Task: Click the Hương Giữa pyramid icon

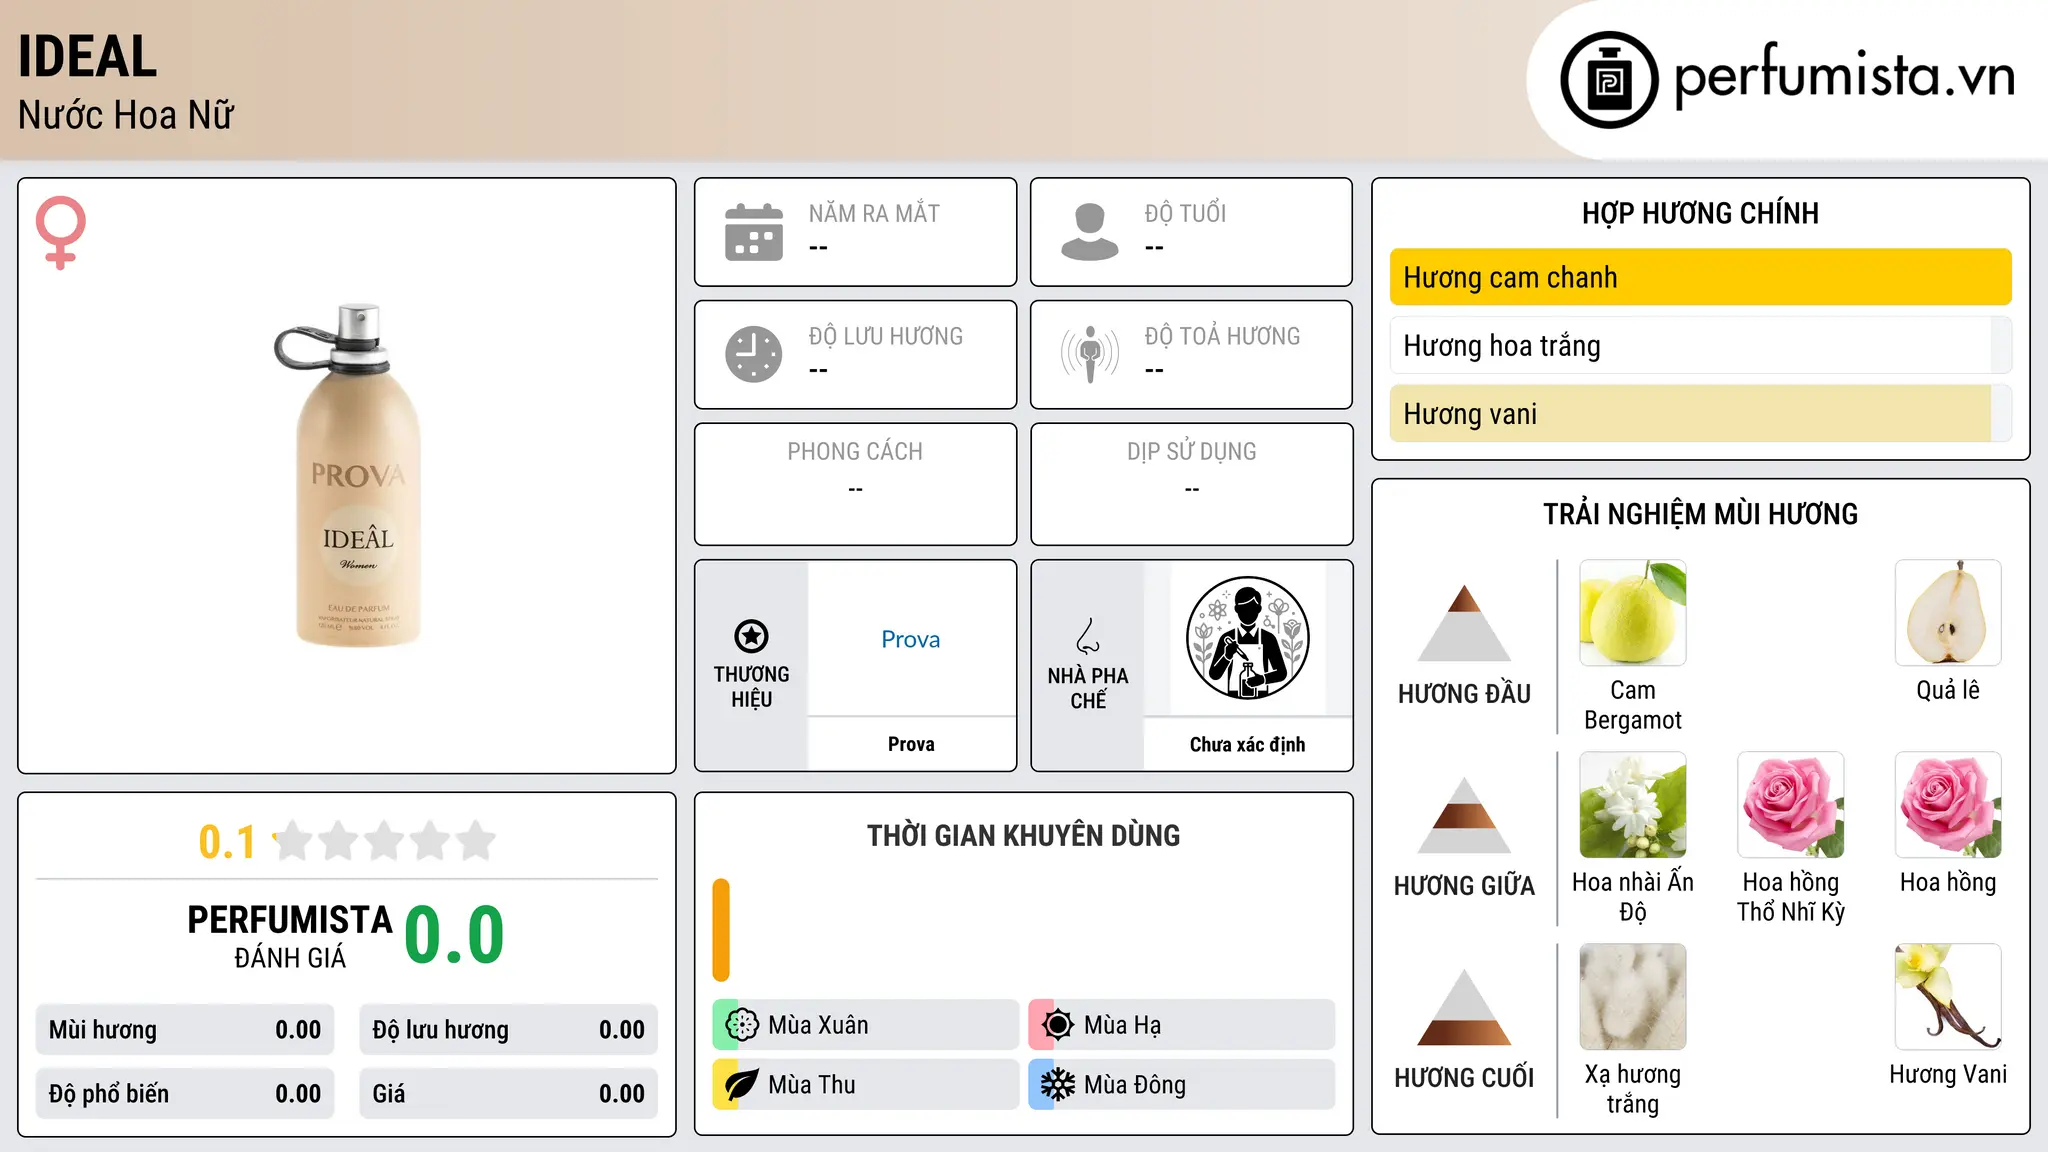Action: coord(1464,815)
